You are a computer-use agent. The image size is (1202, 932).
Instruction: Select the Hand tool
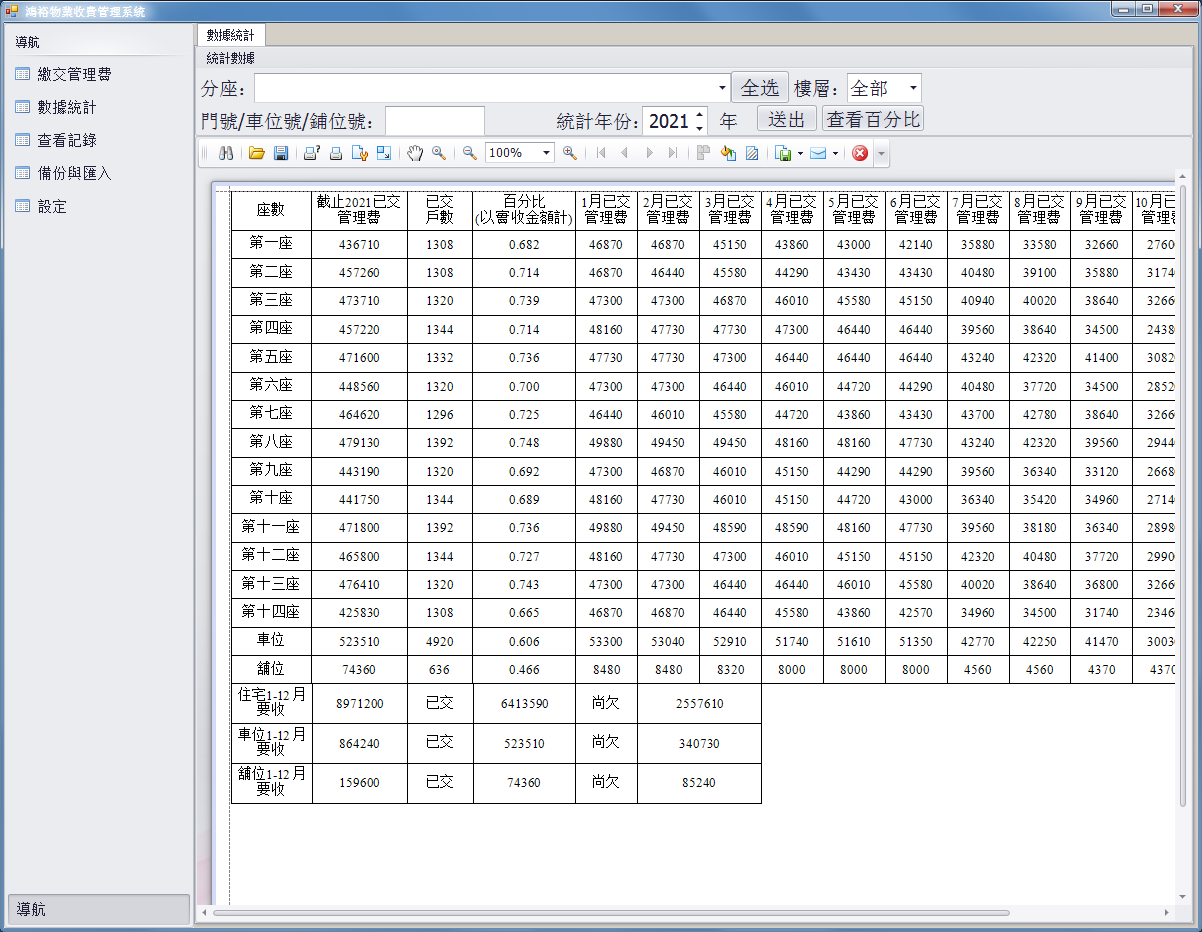tap(415, 153)
